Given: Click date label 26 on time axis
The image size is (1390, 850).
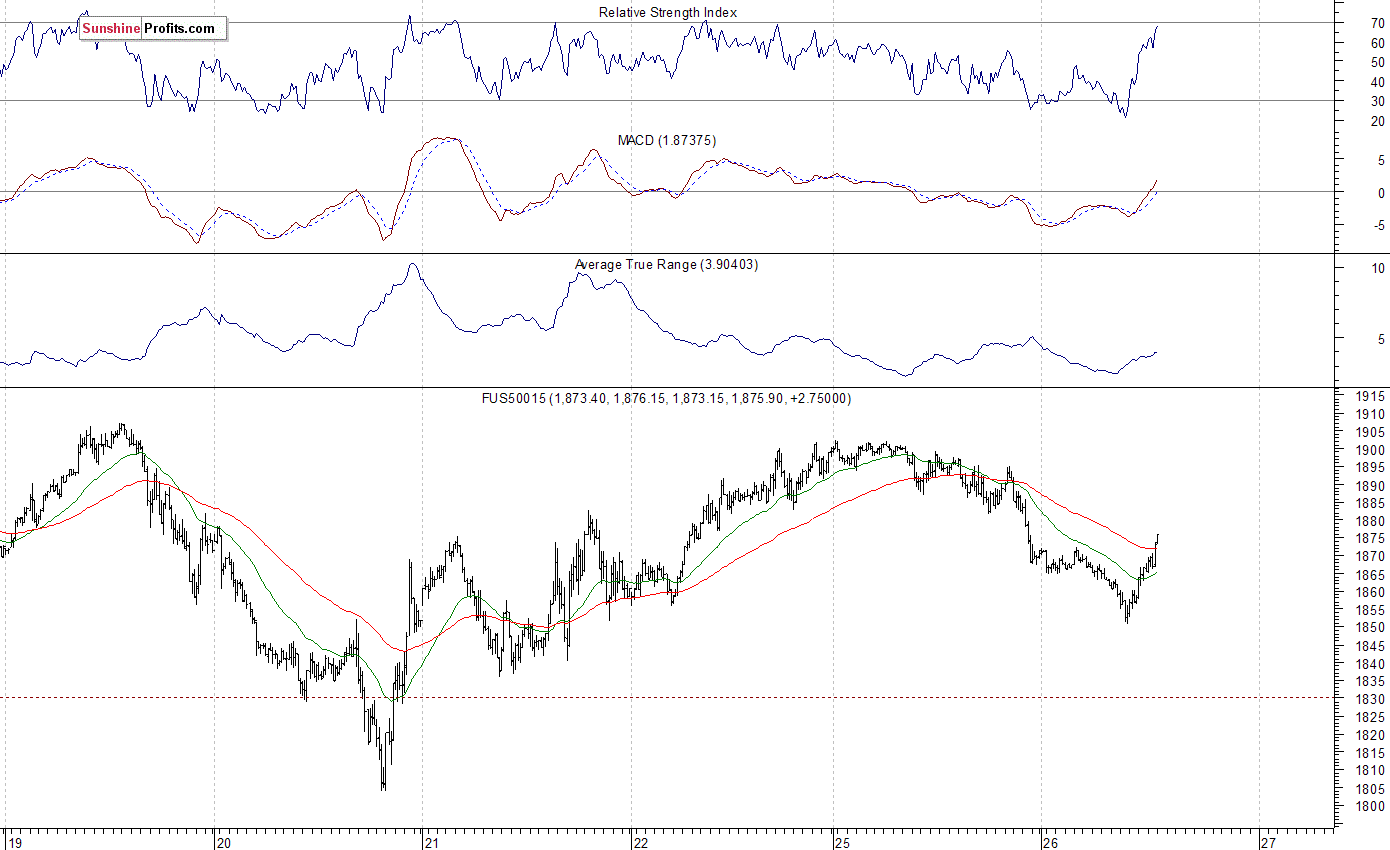Looking at the screenshot, I should coord(1050,842).
